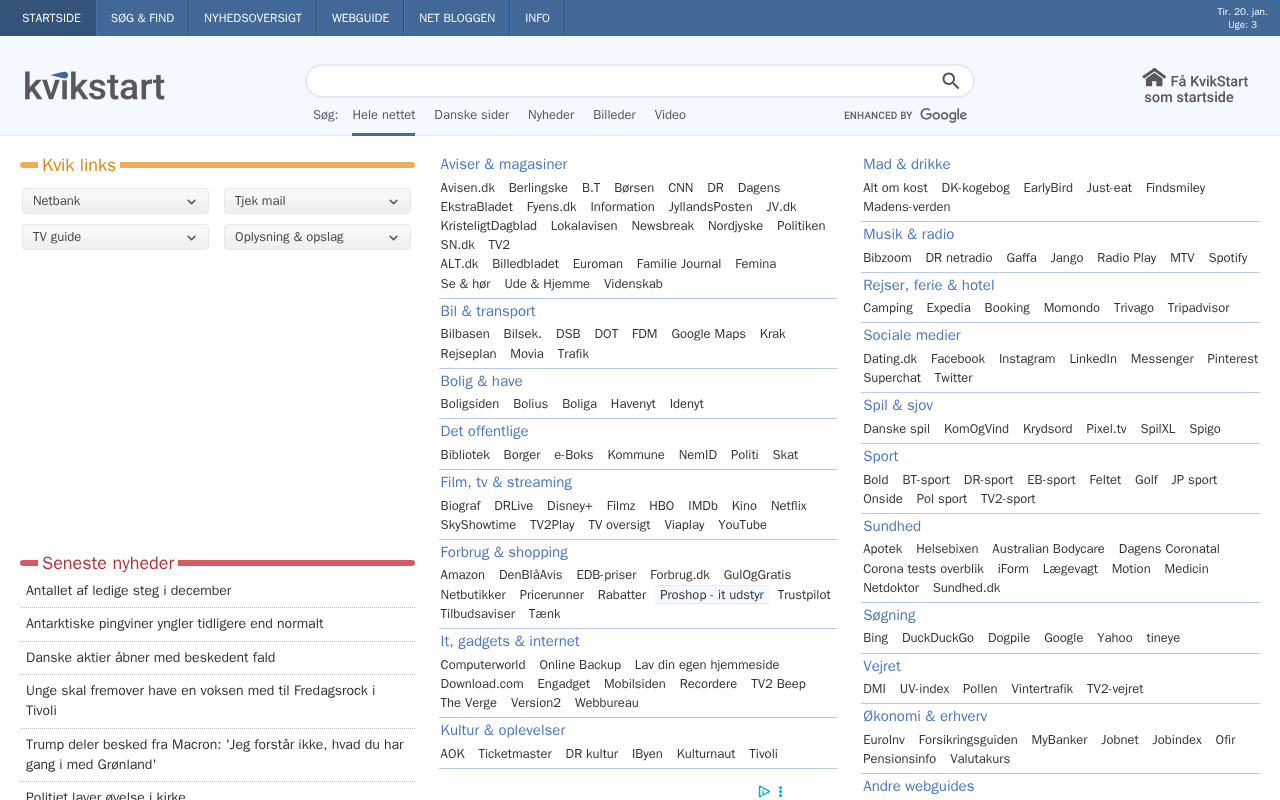Click into the Google search field

(x=620, y=81)
